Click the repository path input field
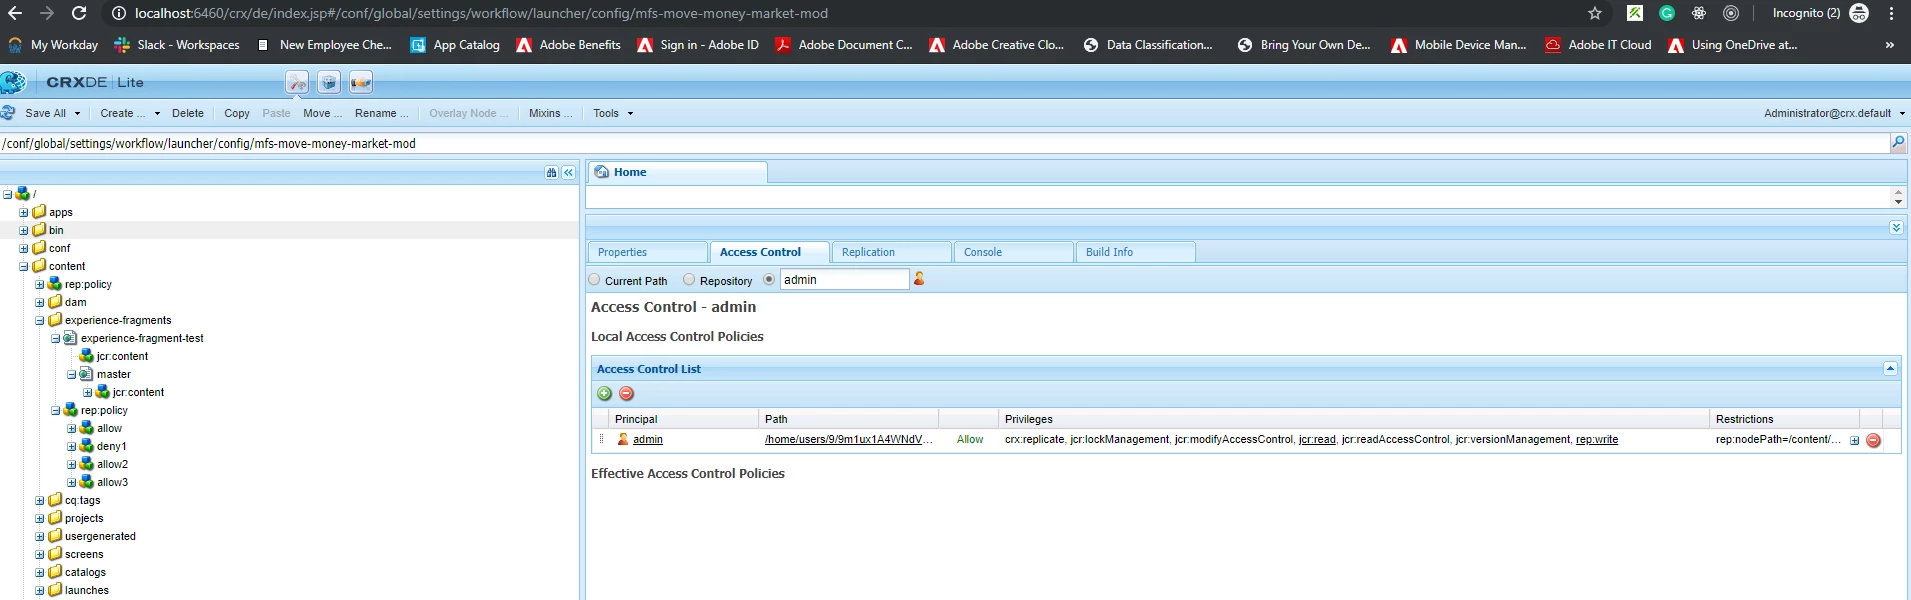The height and width of the screenshot is (600, 1911). pyautogui.click(x=944, y=143)
